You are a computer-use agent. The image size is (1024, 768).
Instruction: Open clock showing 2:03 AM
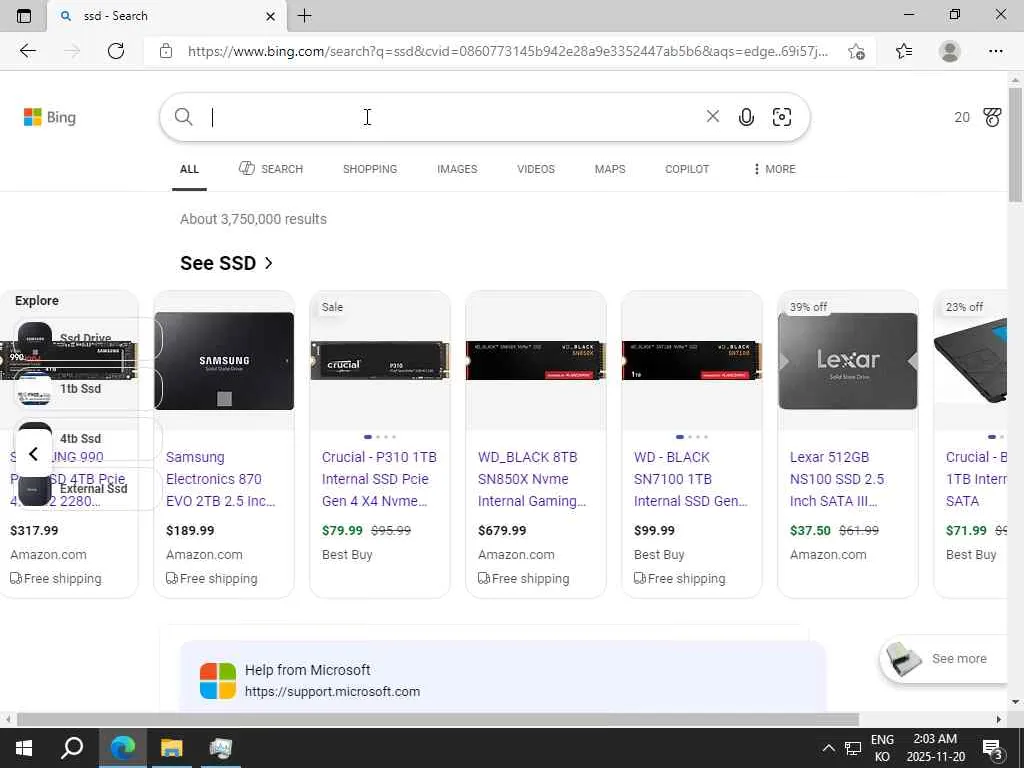(x=935, y=748)
